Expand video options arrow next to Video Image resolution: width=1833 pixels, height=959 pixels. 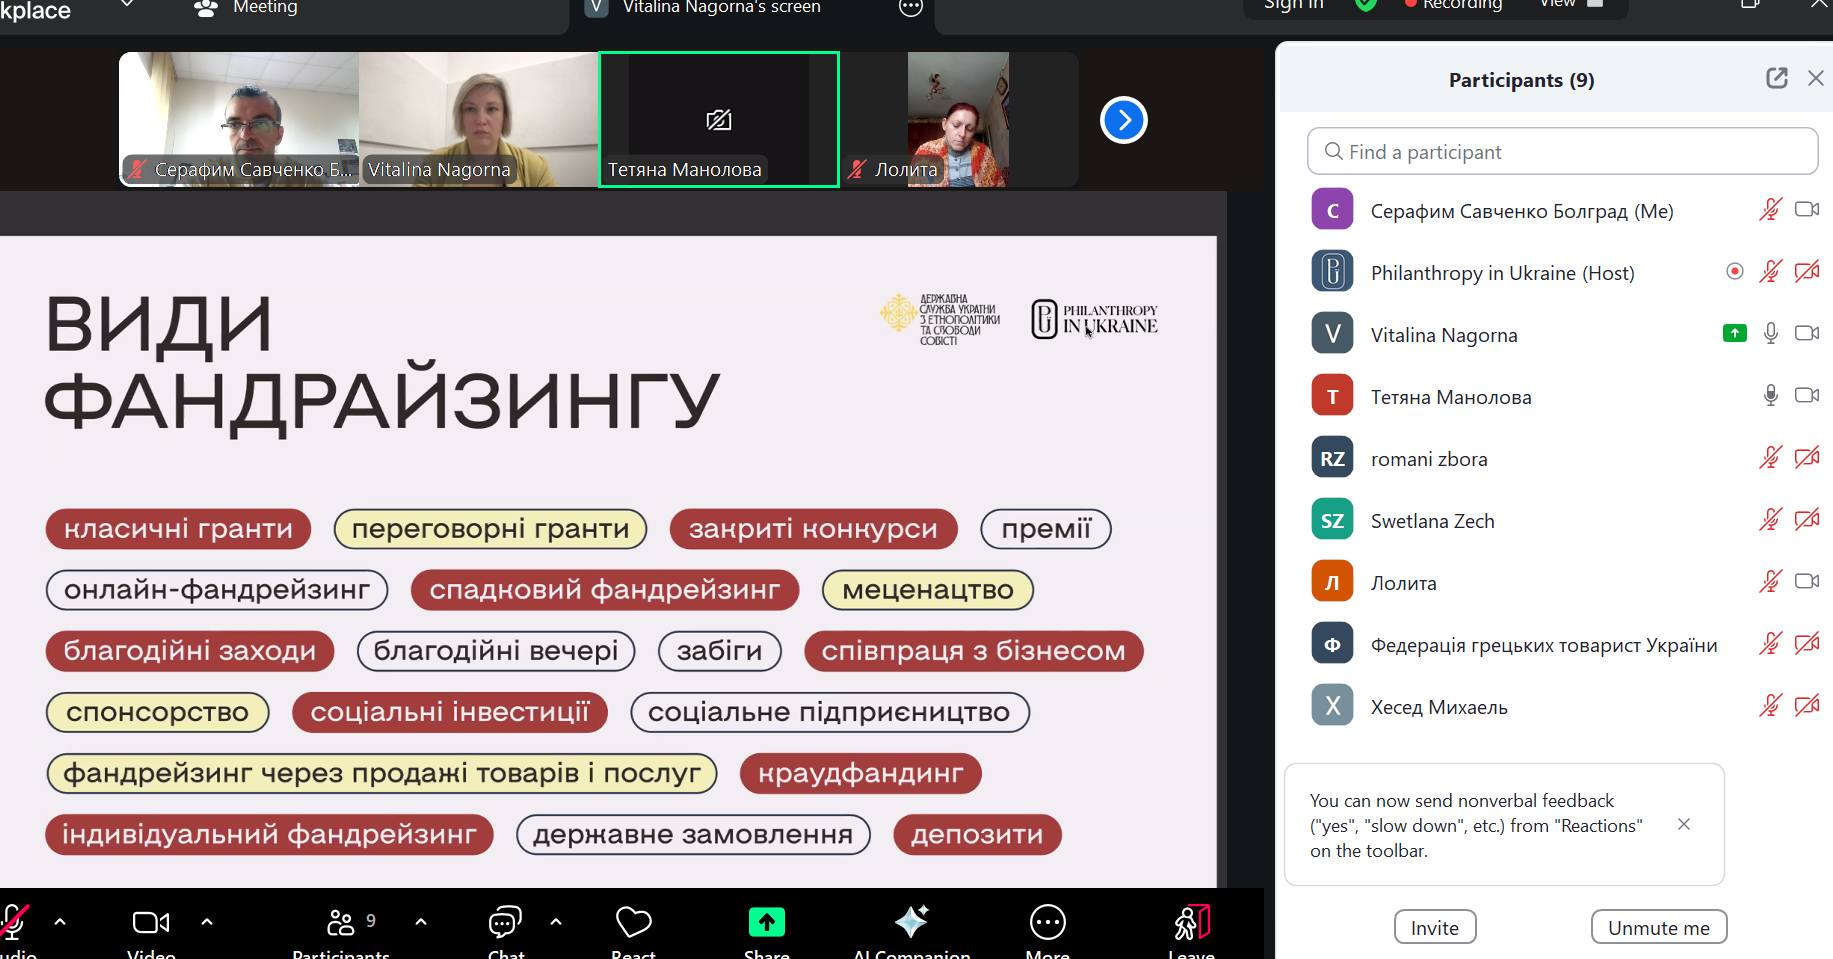(x=207, y=922)
